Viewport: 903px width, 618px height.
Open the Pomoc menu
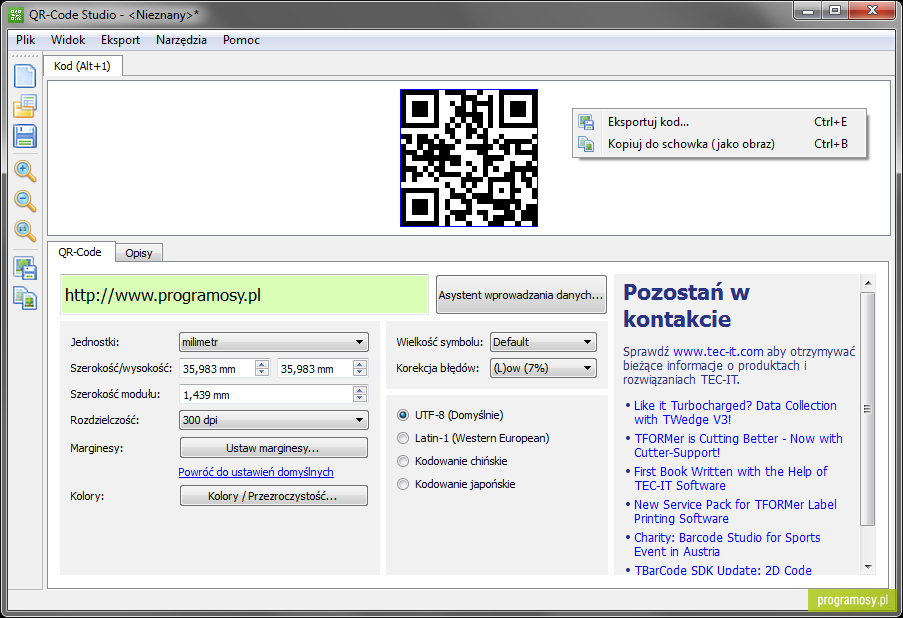(241, 40)
